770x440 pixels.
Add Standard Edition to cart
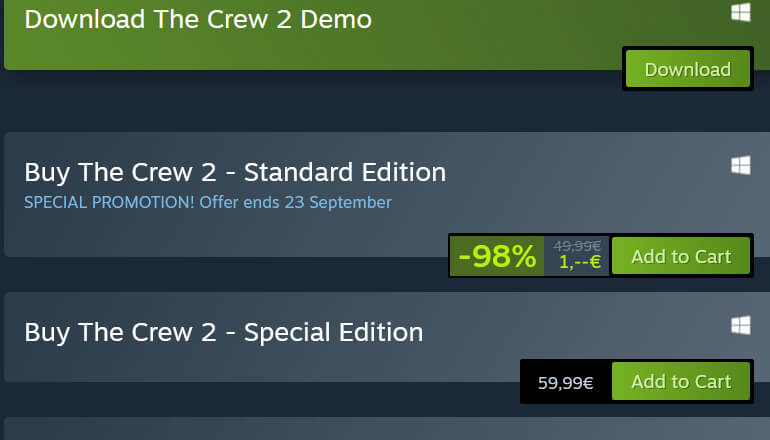pyautogui.click(x=681, y=256)
